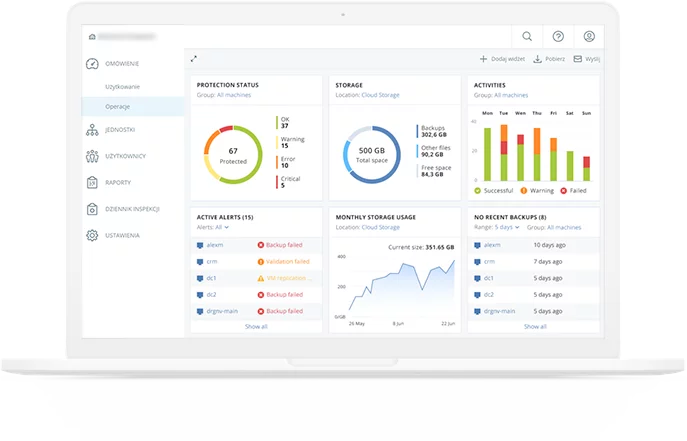Click the Dodaj widżet button
Screen dimensions: 687x441
(x=502, y=59)
